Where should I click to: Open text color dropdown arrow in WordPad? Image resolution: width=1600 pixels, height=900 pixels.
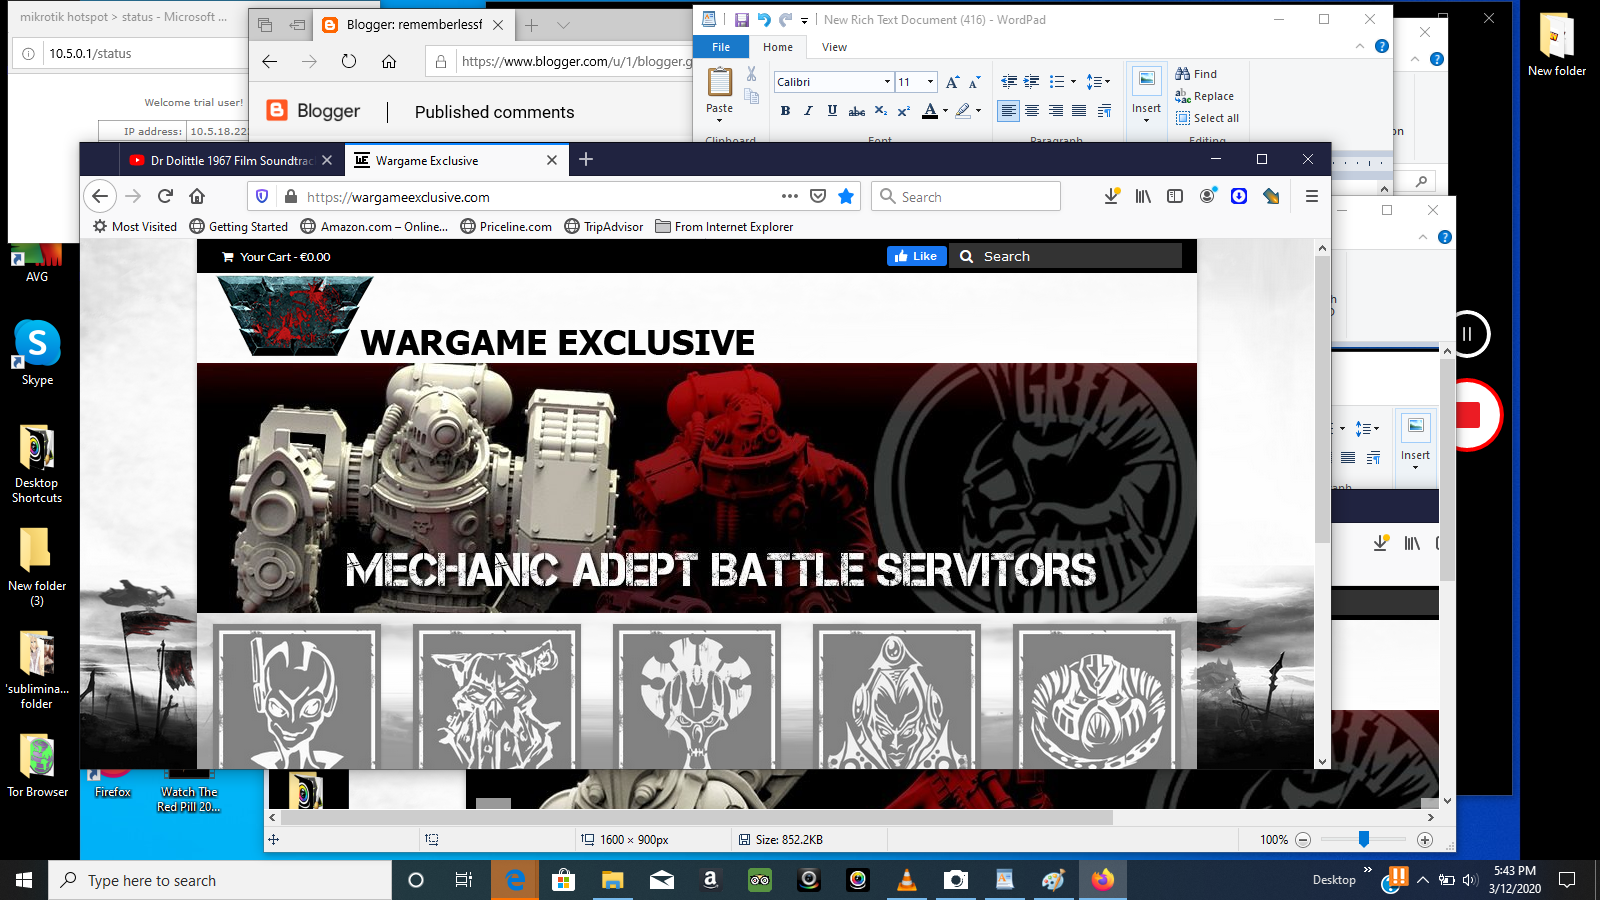pos(945,111)
